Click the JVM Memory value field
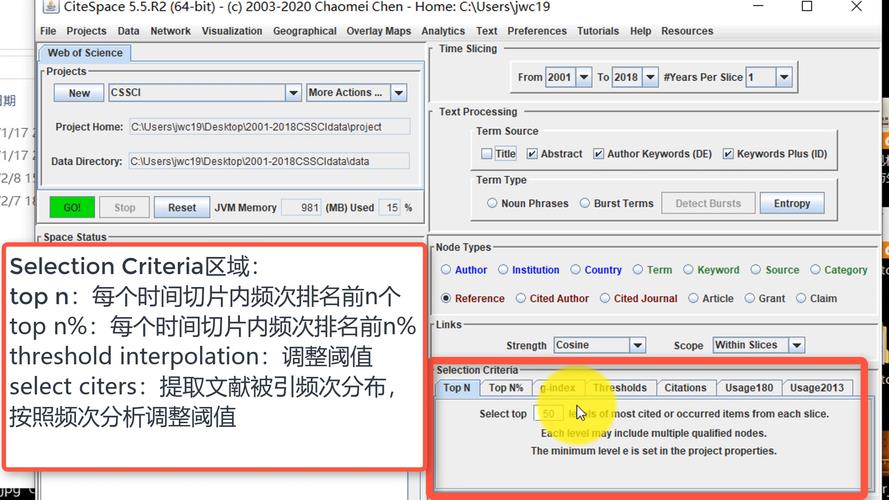 click(302, 207)
